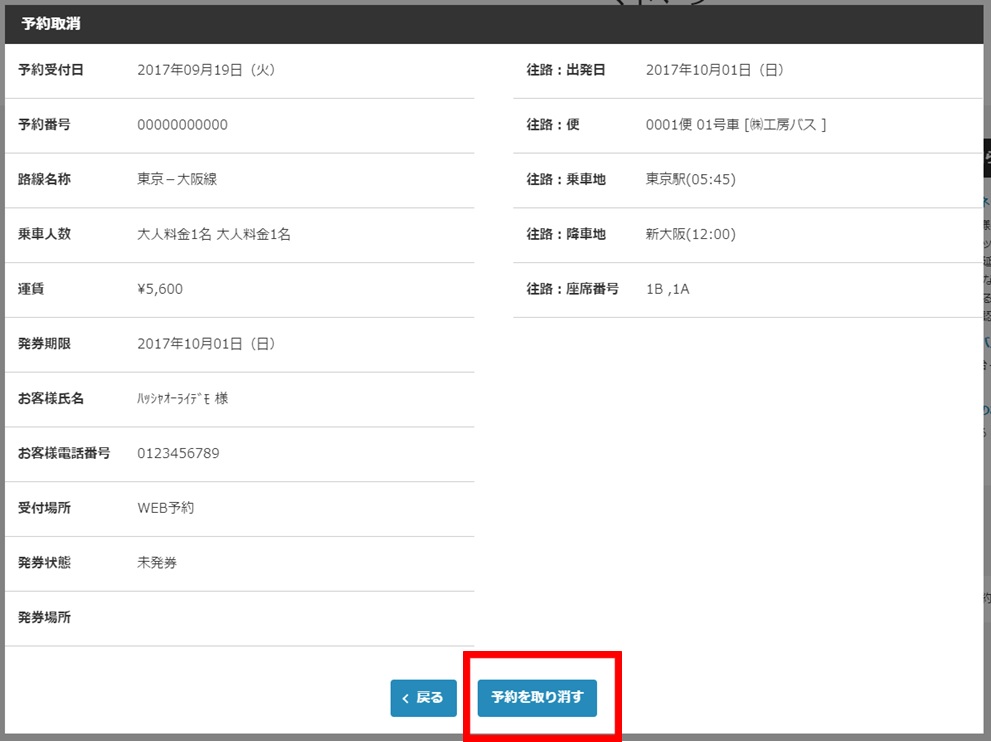Select the reservation number 00000000000

tap(182, 125)
